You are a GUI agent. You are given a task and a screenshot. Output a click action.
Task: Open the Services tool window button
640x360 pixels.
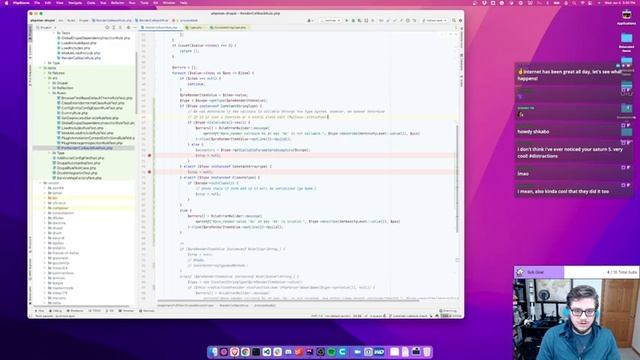point(147,311)
